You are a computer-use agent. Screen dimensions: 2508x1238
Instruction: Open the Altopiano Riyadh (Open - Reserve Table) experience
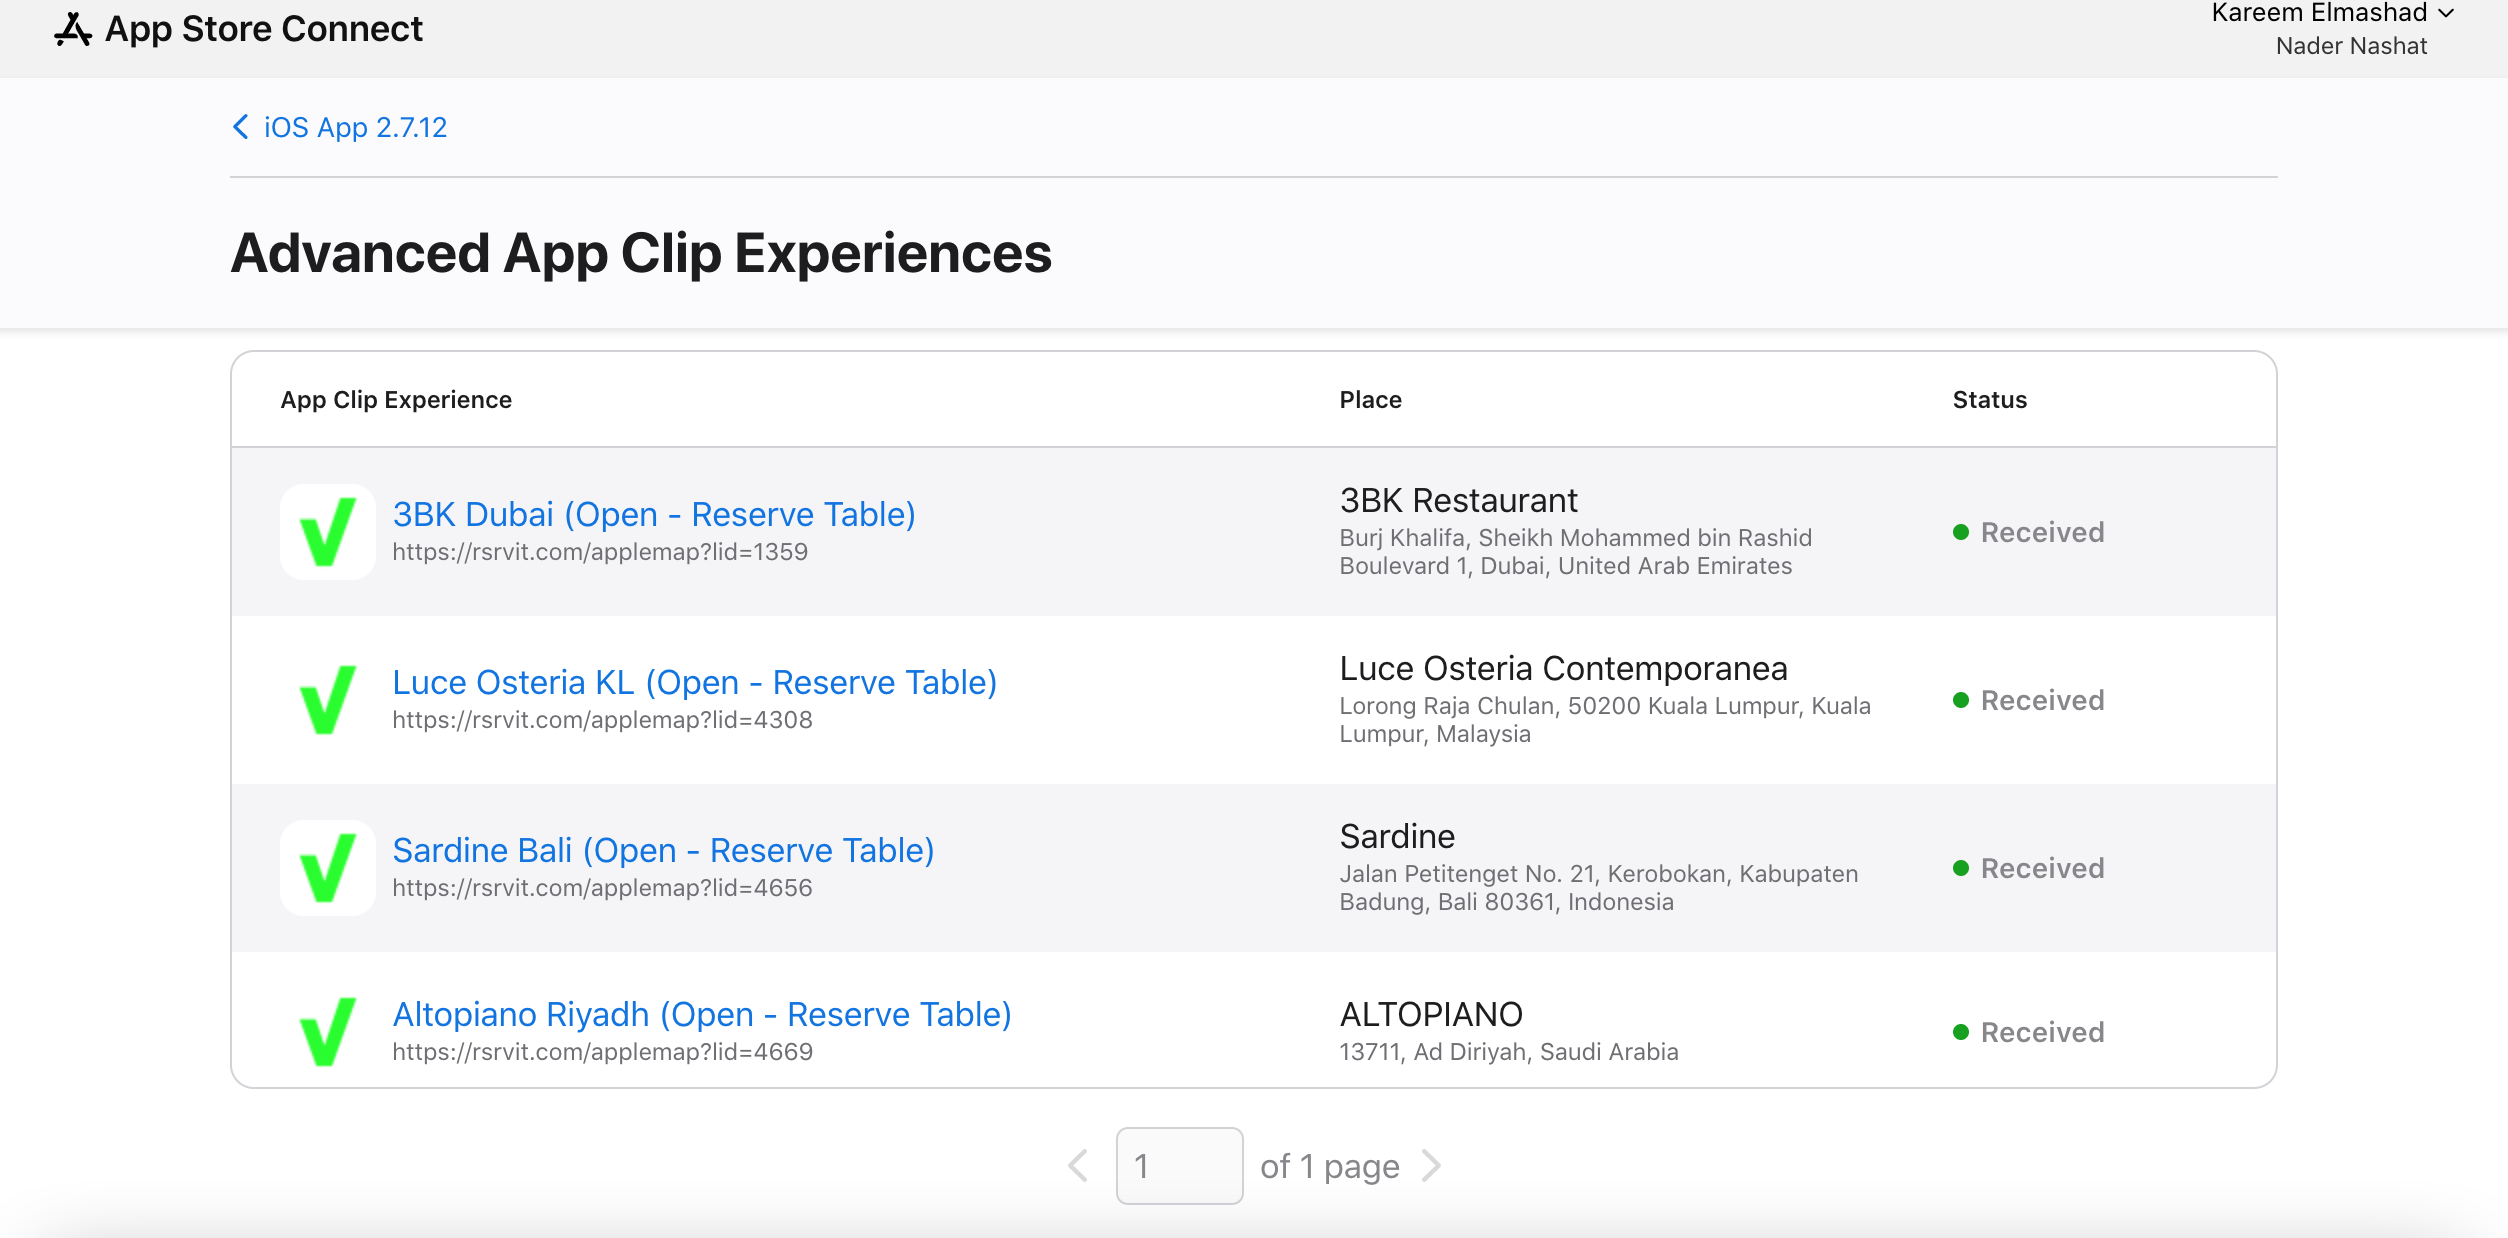coord(702,1014)
